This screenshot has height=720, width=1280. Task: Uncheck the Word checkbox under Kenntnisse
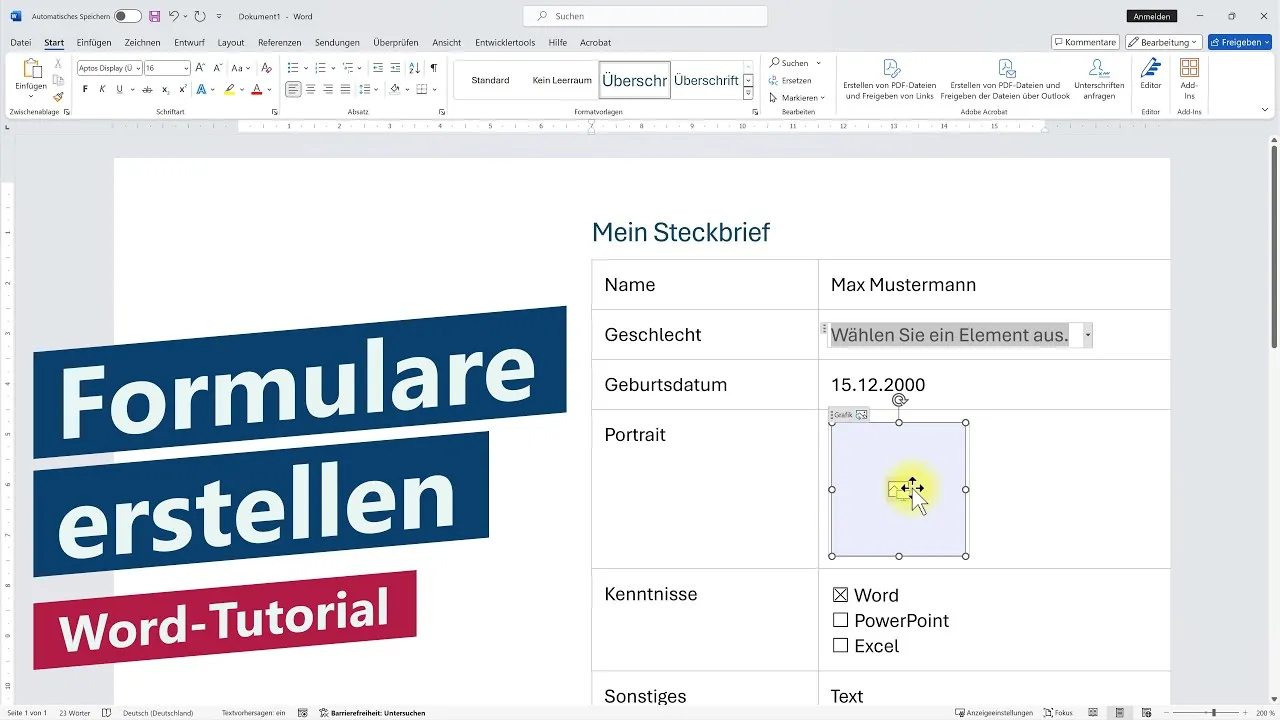840,594
